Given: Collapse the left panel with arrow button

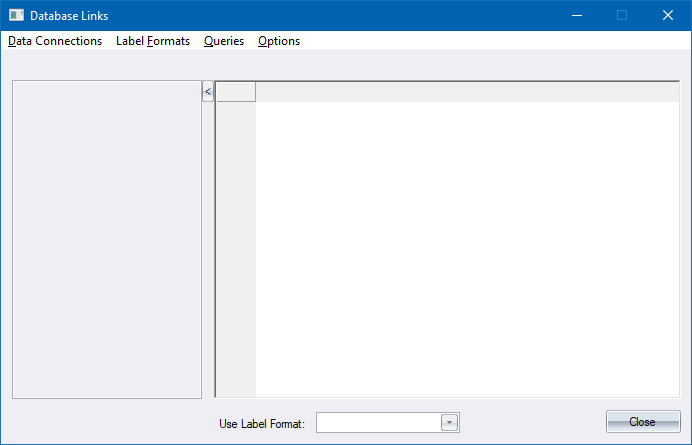Looking at the screenshot, I should [207, 92].
